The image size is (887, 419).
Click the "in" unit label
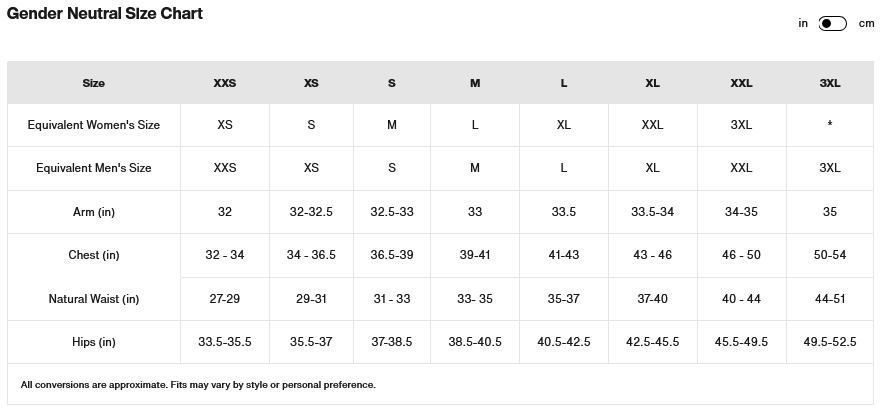(803, 24)
